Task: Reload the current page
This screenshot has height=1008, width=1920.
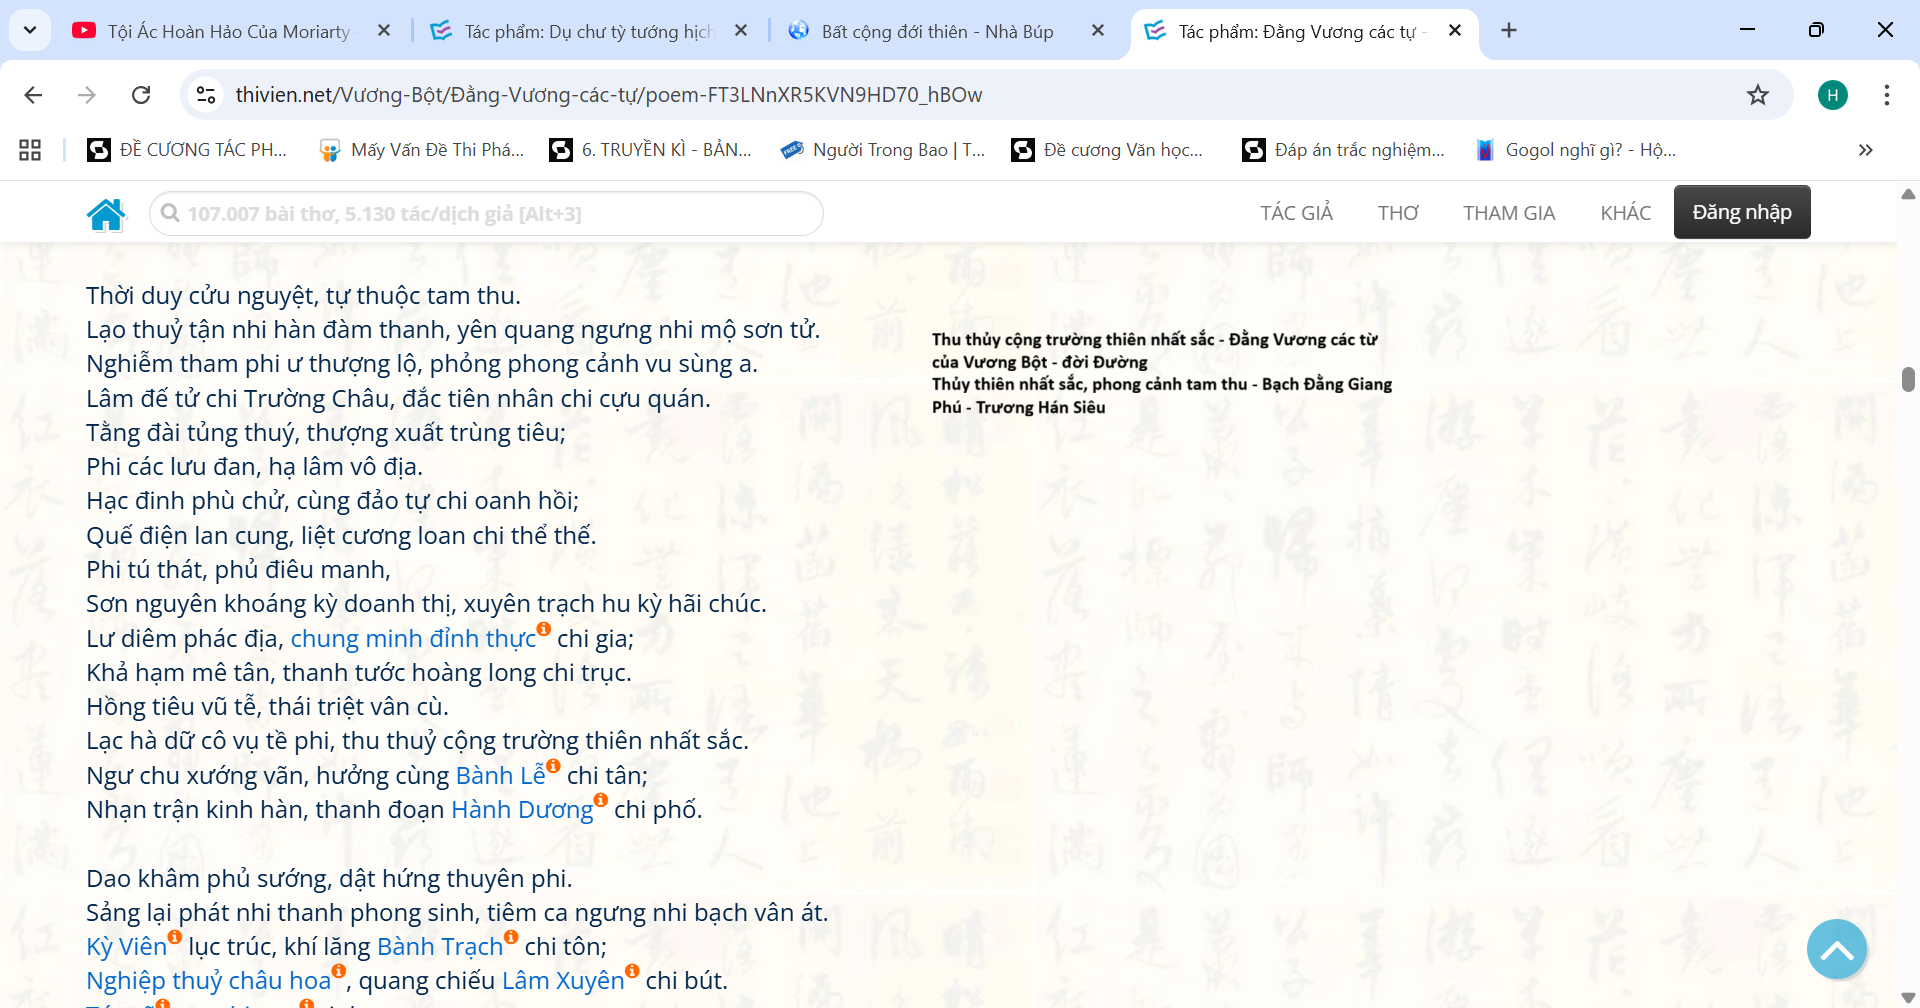Action: click(141, 95)
